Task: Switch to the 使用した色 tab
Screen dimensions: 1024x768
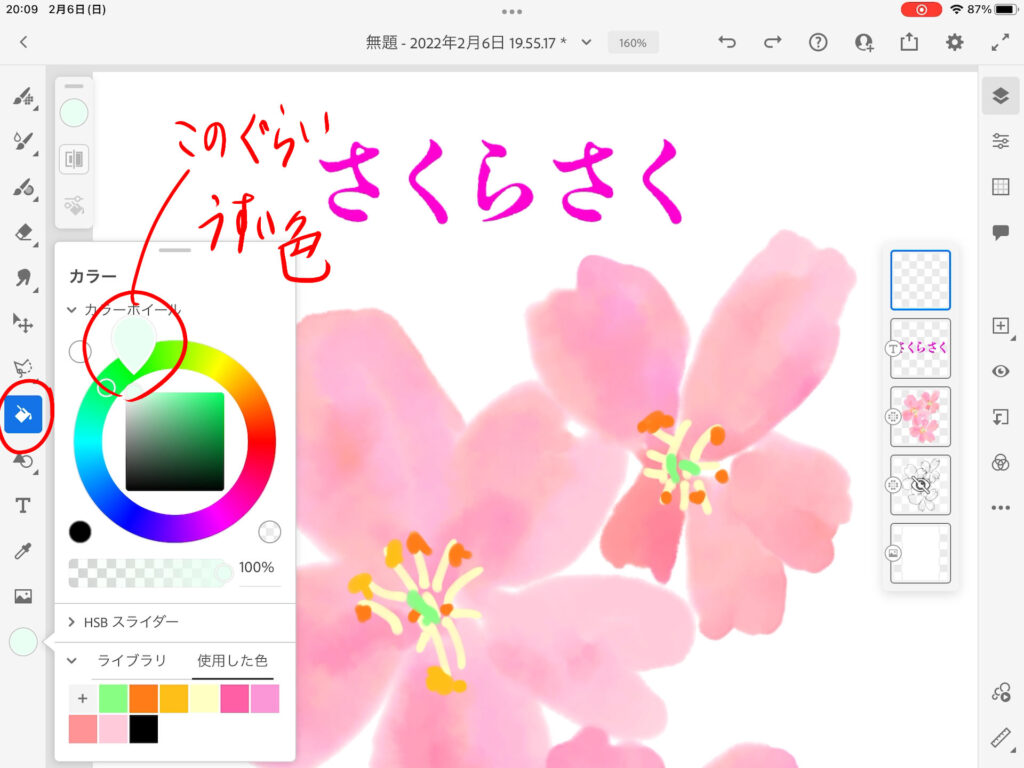Action: [x=232, y=661]
